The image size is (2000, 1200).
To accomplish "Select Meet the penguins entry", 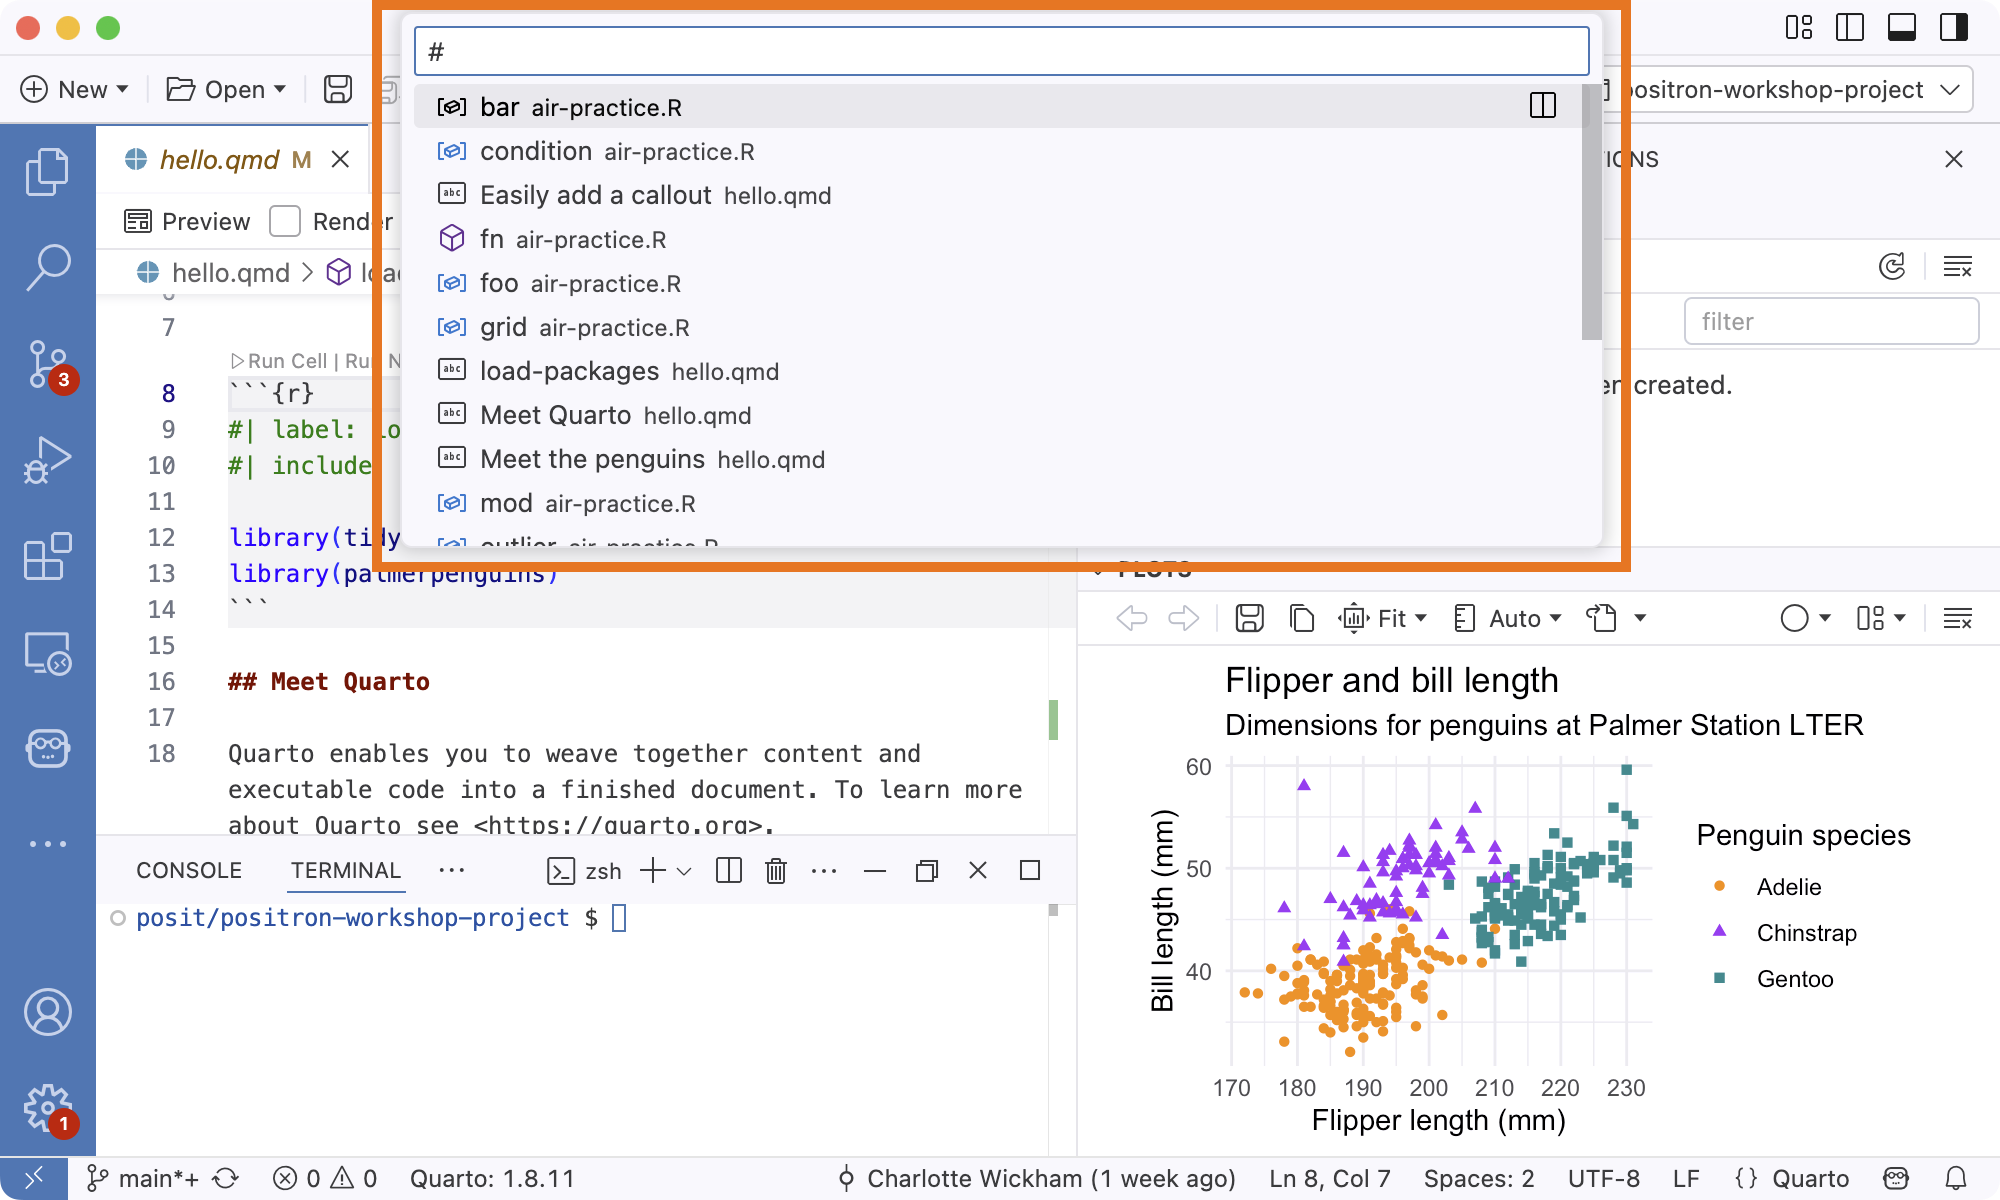I will pos(998,459).
